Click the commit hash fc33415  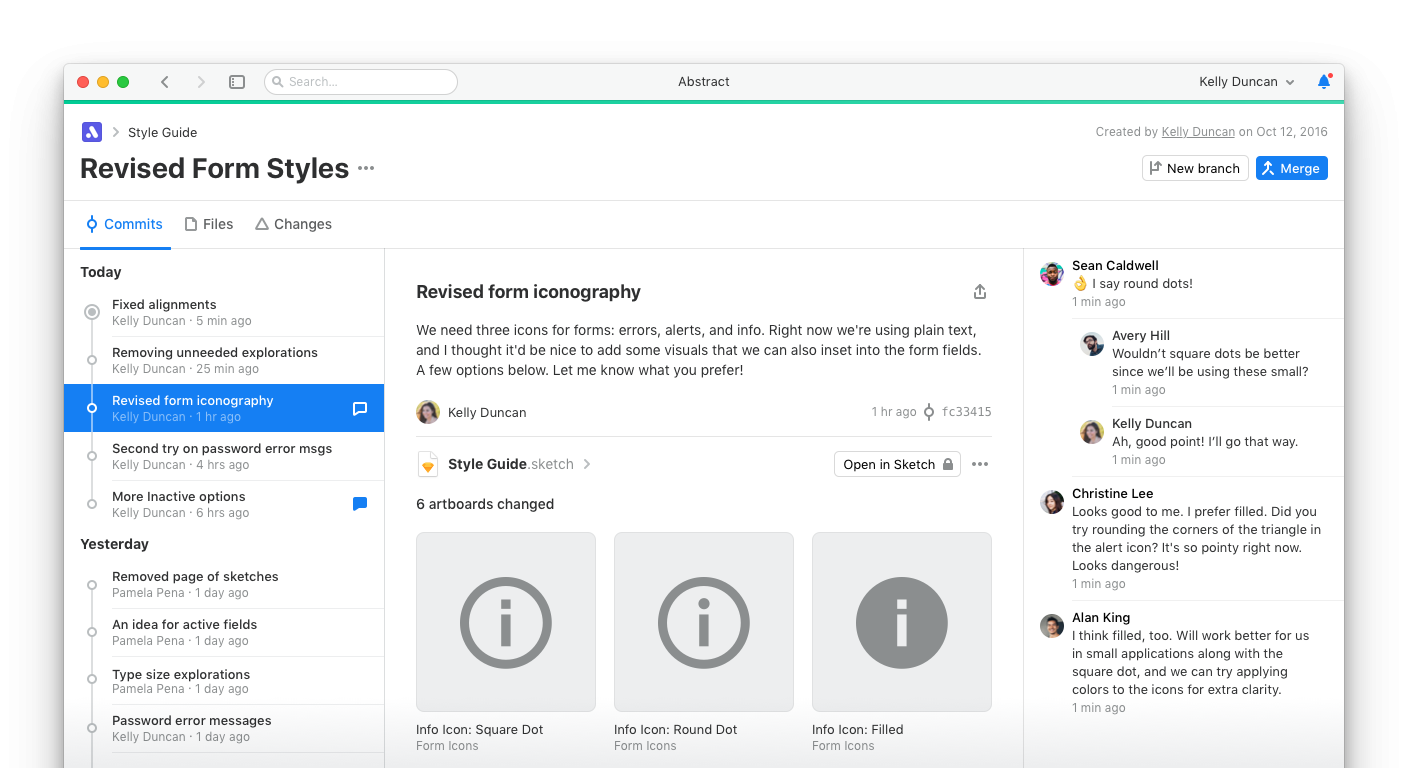click(x=966, y=412)
